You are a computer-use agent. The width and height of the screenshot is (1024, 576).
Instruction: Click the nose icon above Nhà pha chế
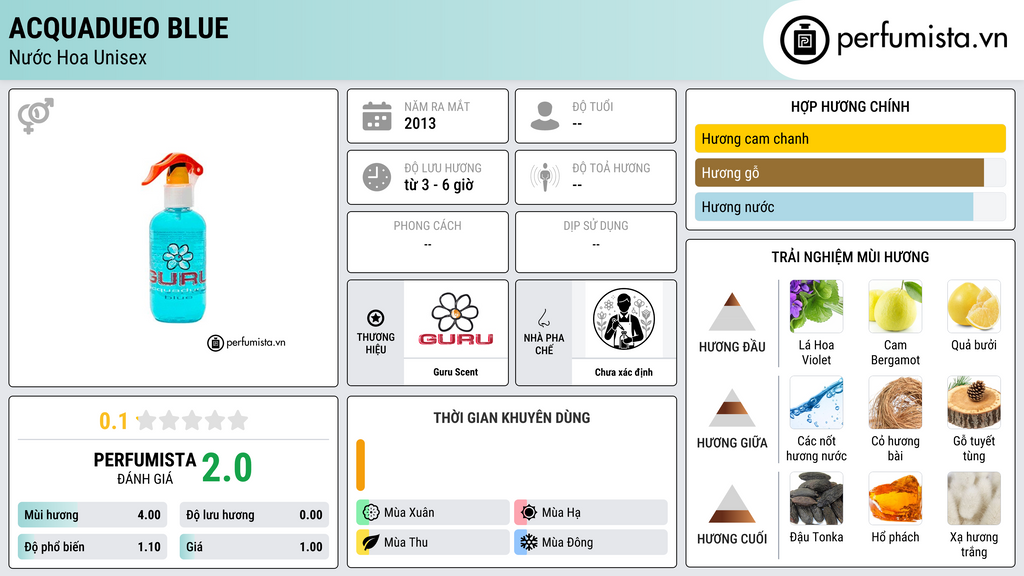pyautogui.click(x=543, y=318)
